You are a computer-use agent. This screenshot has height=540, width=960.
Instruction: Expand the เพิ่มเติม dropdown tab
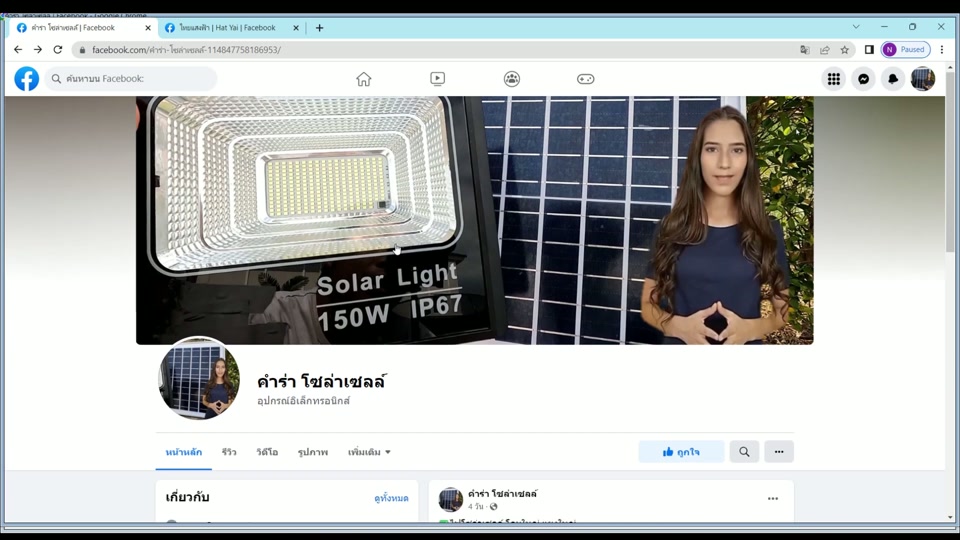(369, 452)
